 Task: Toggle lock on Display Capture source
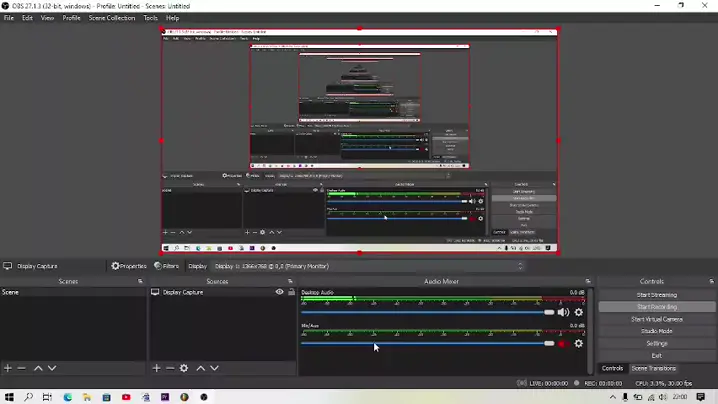[x=291, y=292]
